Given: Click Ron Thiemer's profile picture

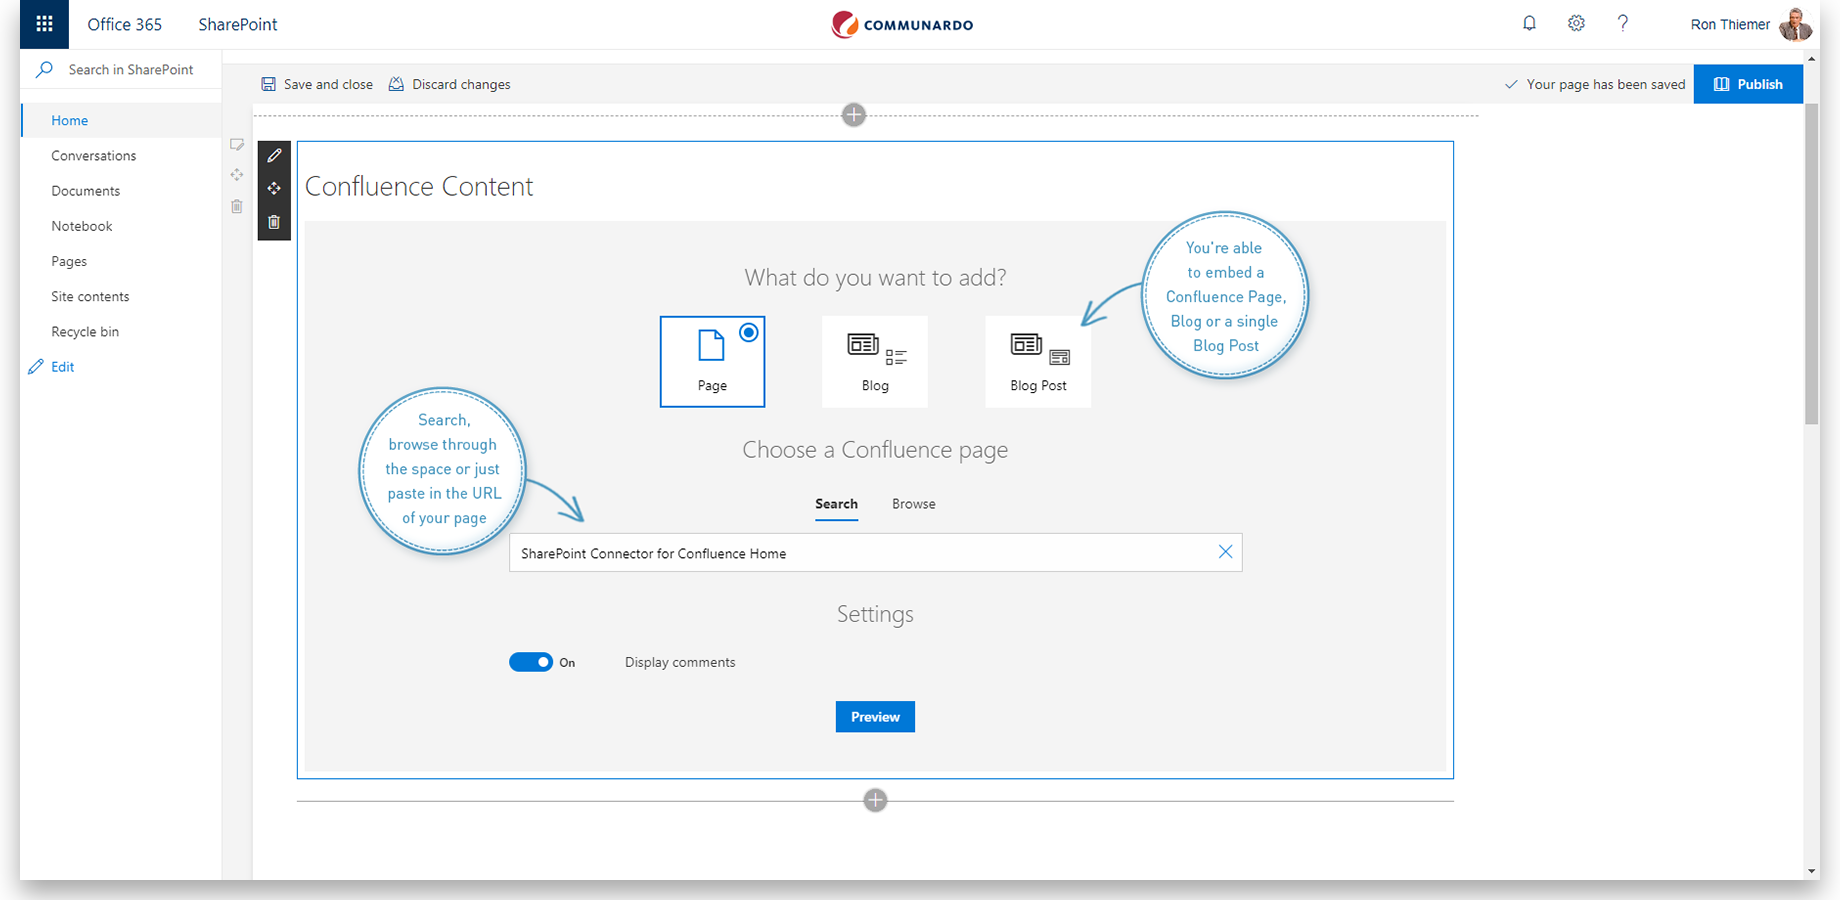Looking at the screenshot, I should click(1795, 24).
